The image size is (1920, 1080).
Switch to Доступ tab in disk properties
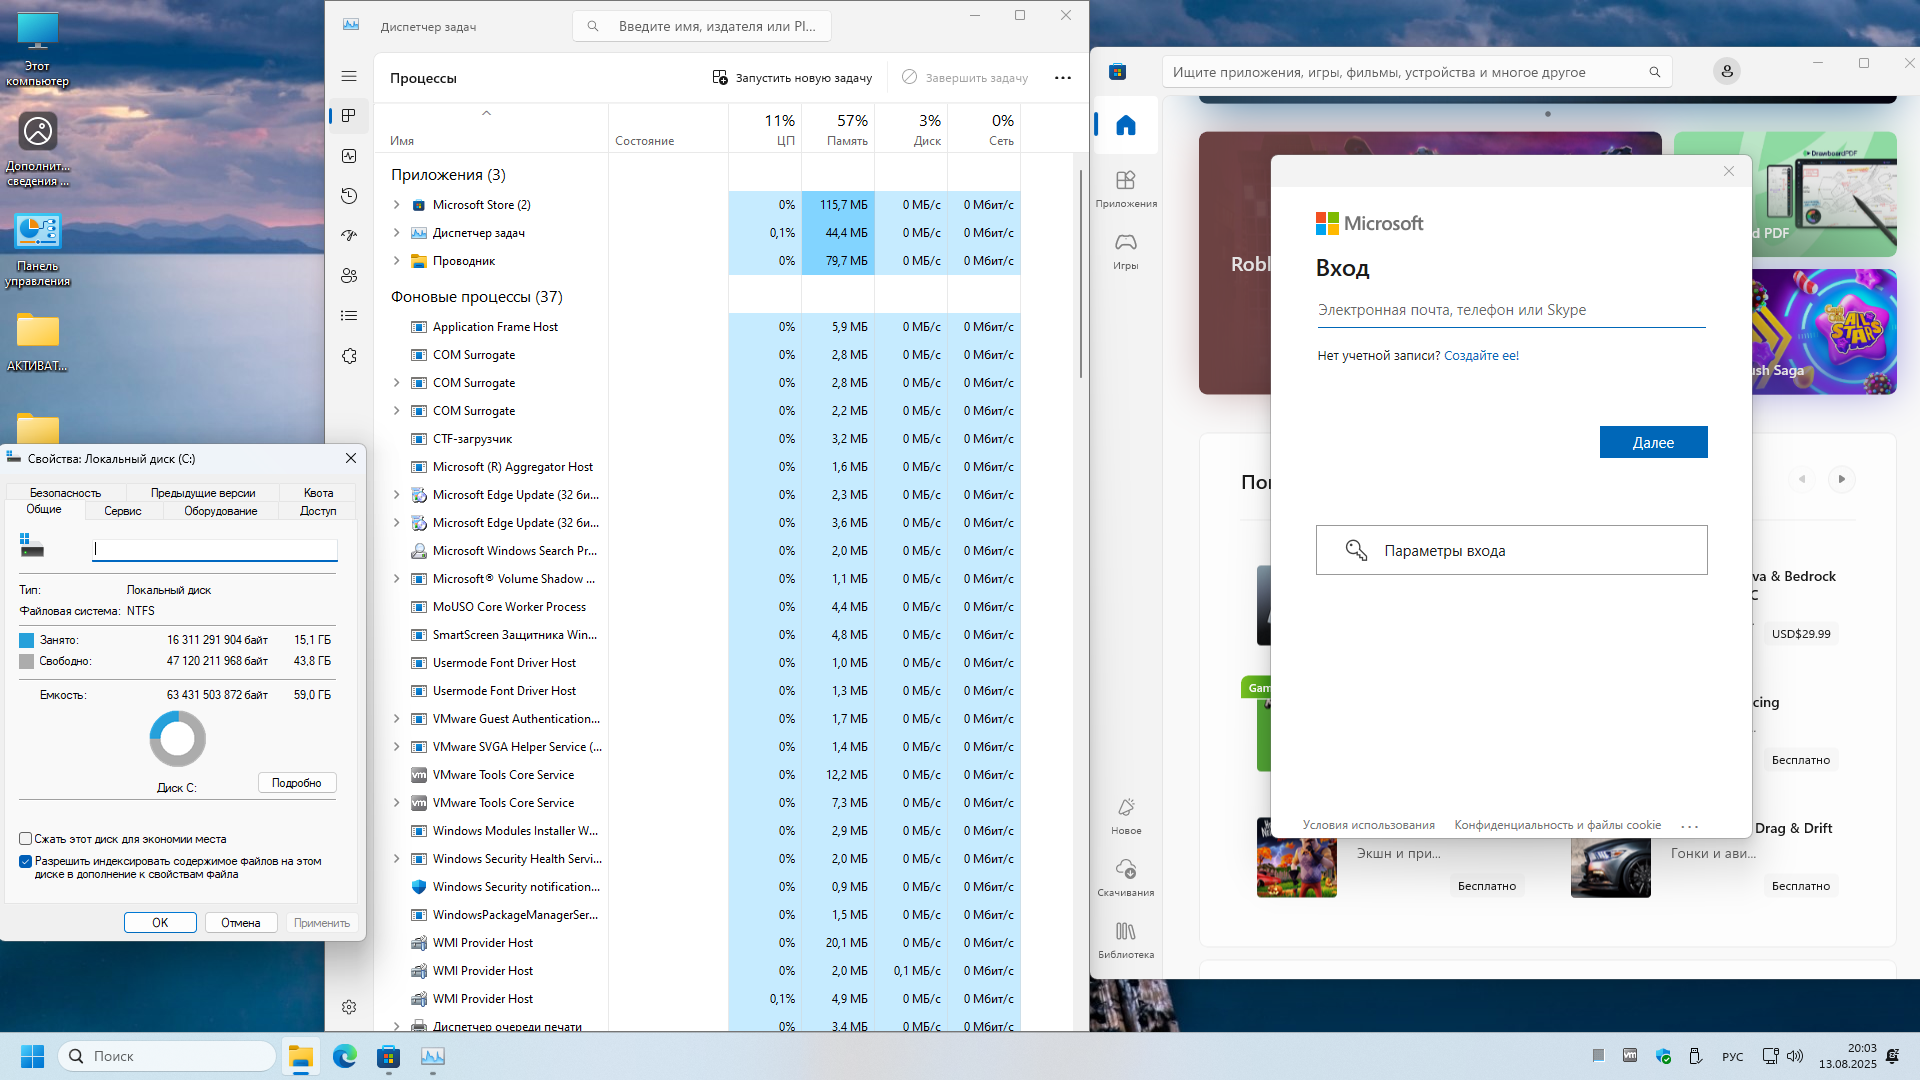pos(318,511)
